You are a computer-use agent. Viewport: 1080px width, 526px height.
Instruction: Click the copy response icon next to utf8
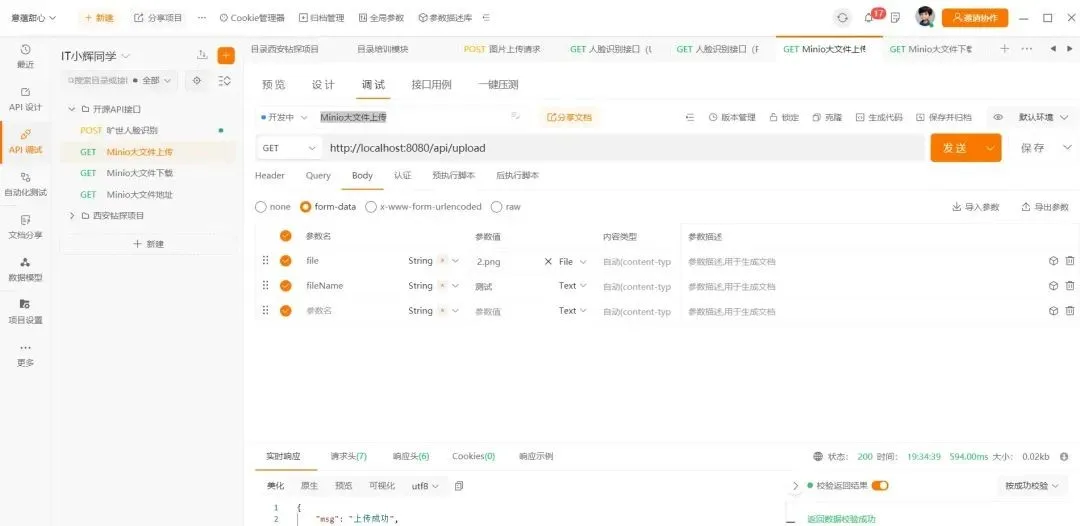tap(459, 486)
